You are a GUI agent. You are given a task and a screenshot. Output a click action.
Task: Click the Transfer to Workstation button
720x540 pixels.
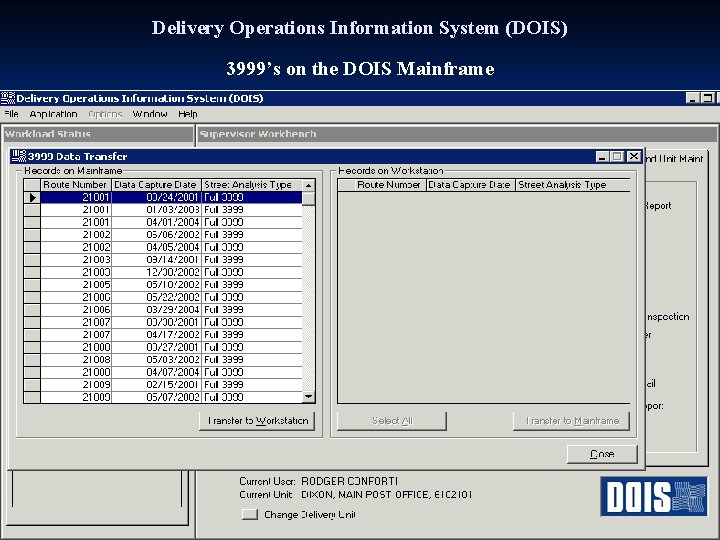(x=257, y=421)
